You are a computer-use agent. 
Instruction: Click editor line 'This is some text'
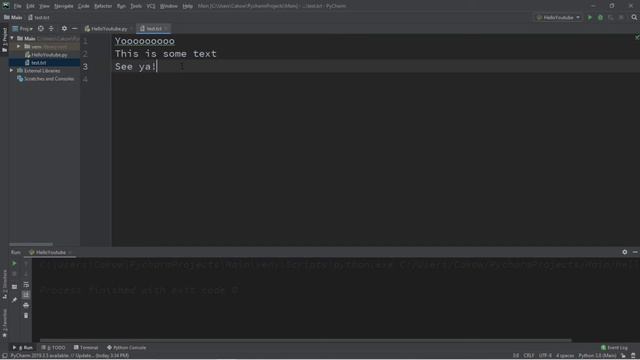point(166,54)
